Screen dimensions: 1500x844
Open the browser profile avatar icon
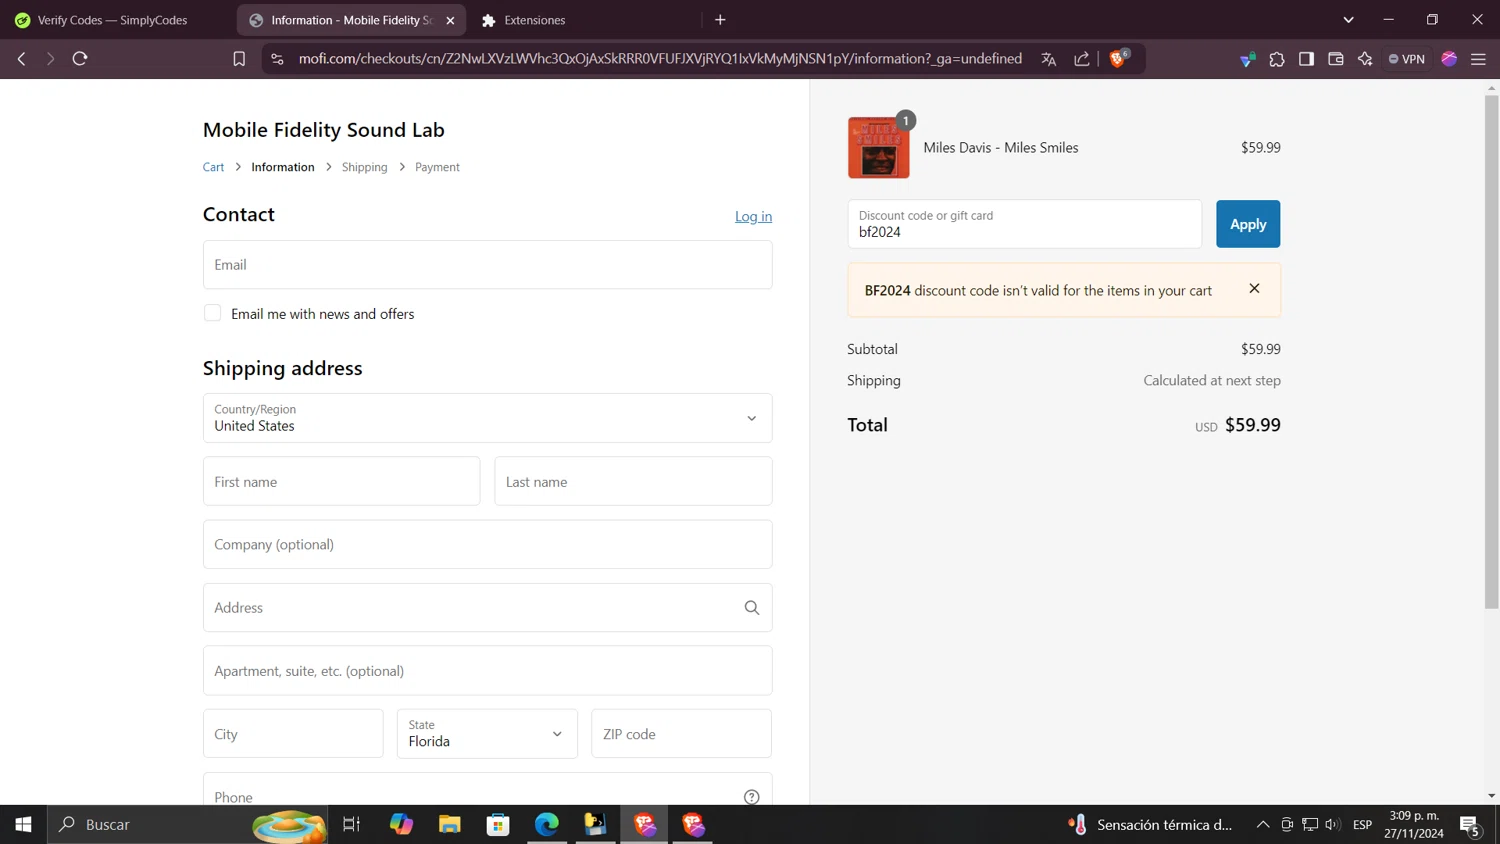(x=1449, y=59)
